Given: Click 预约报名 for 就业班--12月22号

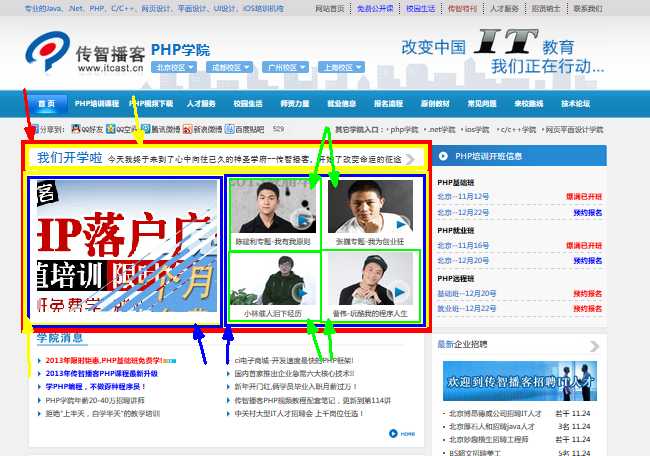Looking at the screenshot, I should click(x=587, y=308).
